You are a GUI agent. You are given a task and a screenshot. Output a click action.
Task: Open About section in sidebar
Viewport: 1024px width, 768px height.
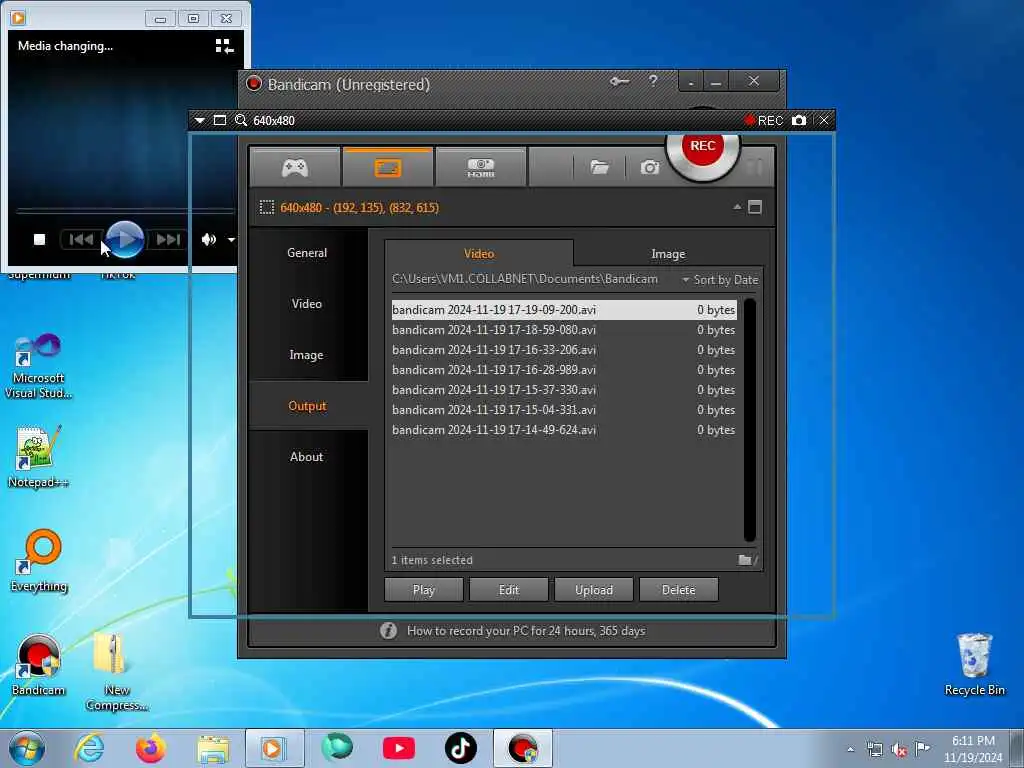(x=307, y=456)
